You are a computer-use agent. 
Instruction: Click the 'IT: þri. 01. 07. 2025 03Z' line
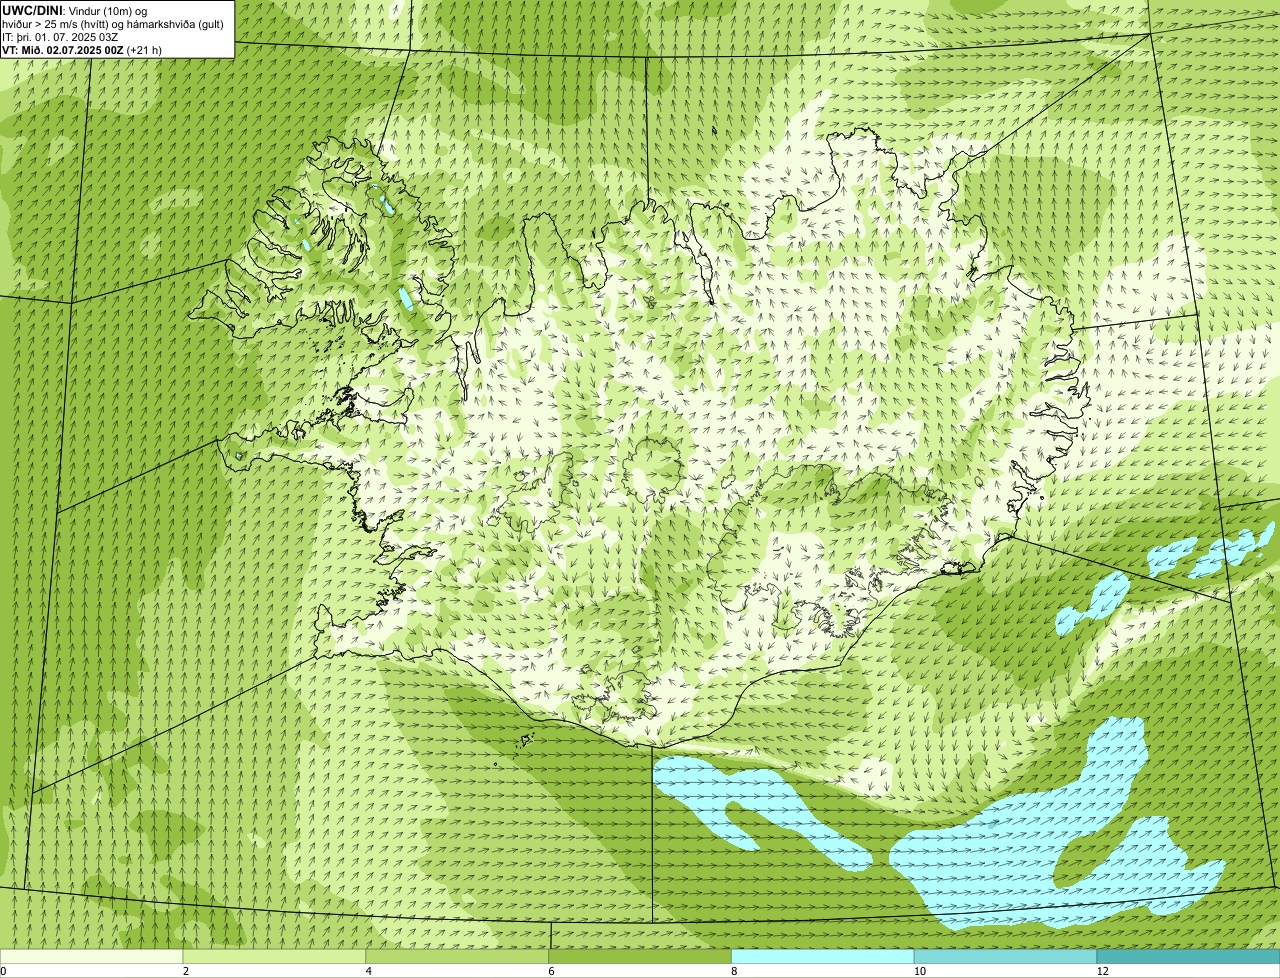[60, 36]
